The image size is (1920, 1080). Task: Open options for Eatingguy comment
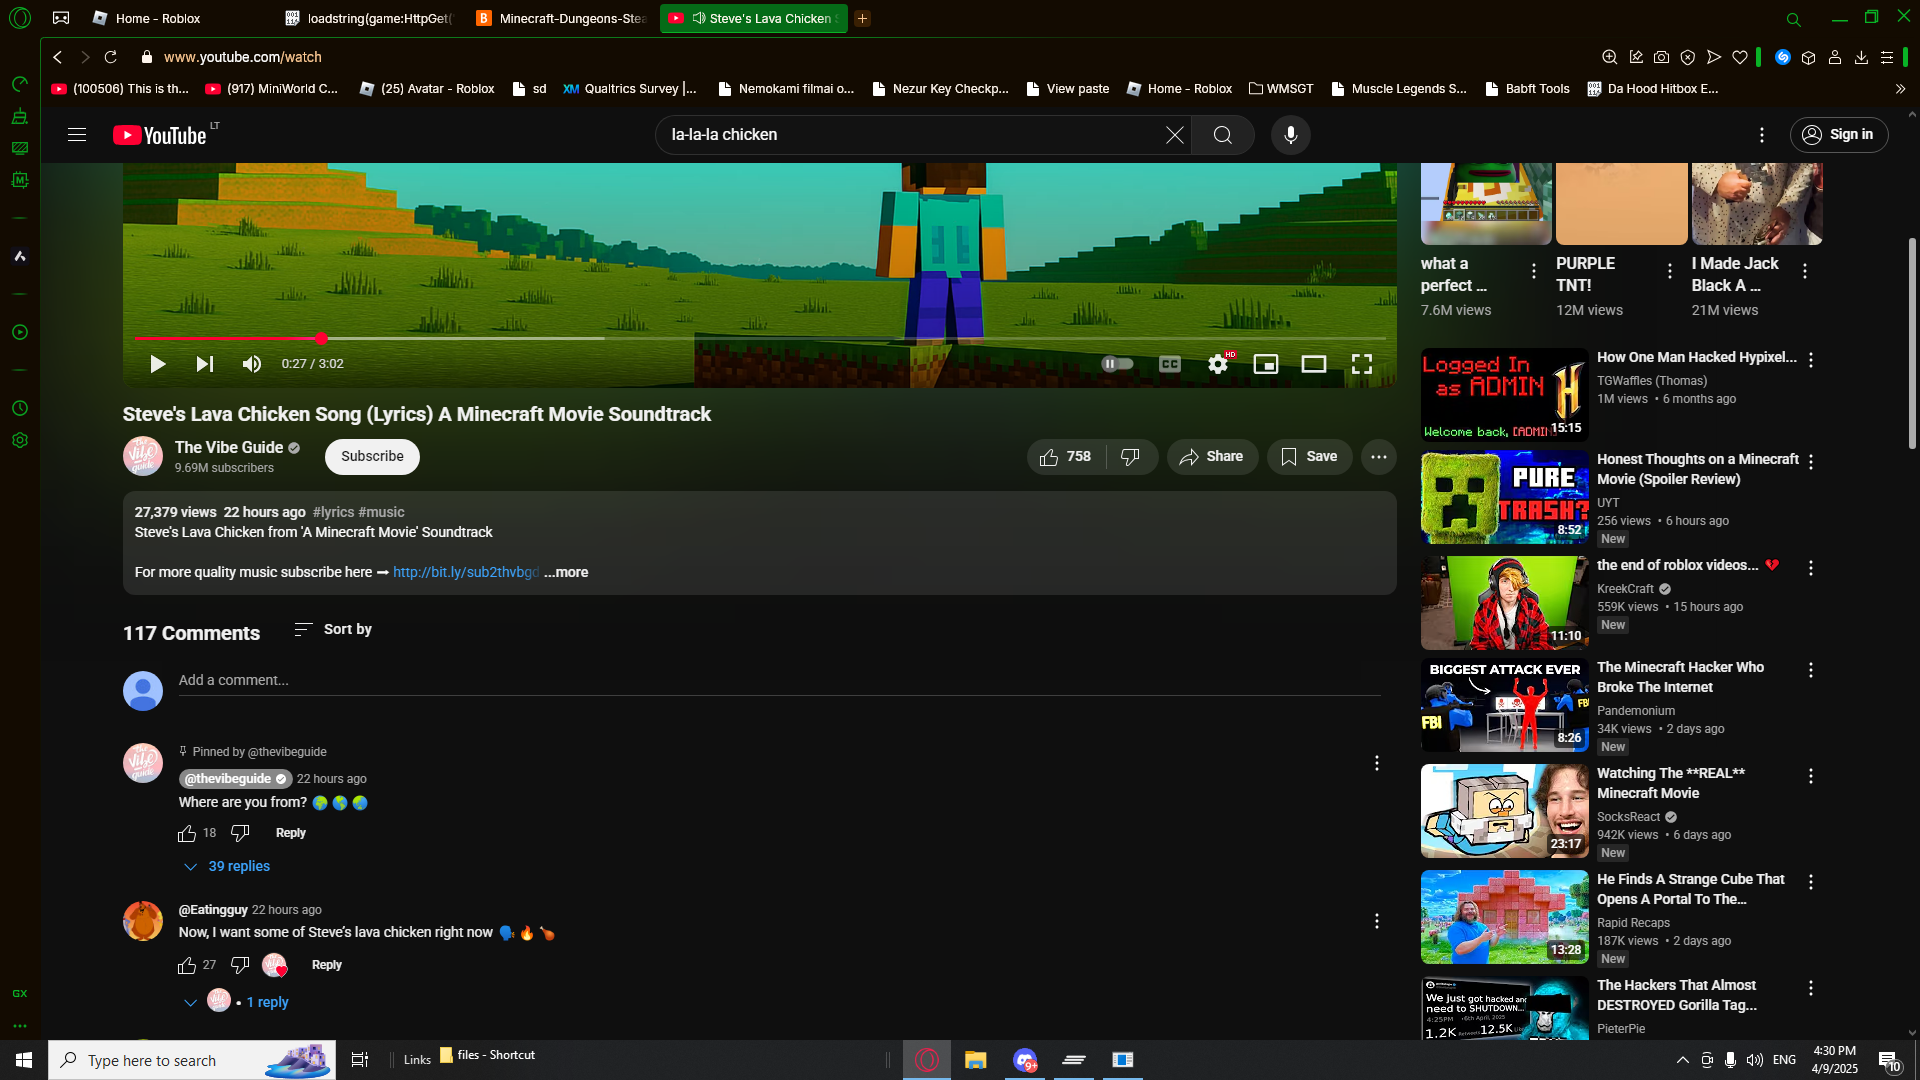tap(1377, 921)
